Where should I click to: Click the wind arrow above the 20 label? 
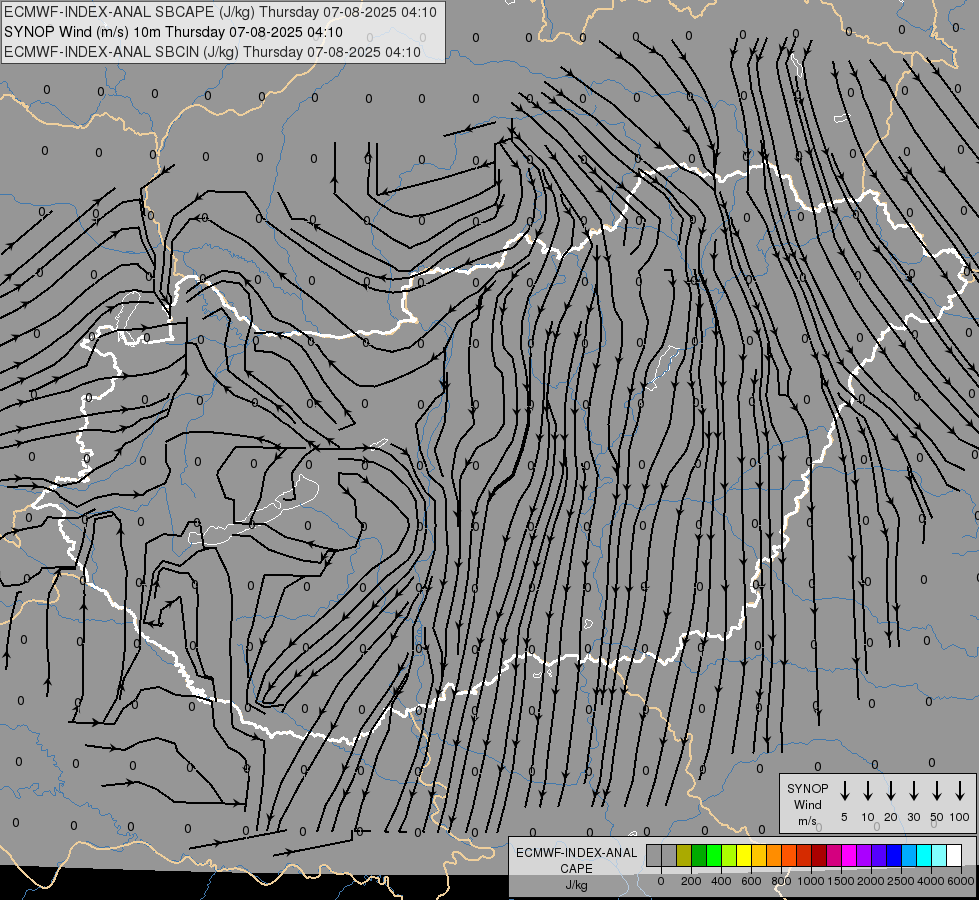click(890, 791)
